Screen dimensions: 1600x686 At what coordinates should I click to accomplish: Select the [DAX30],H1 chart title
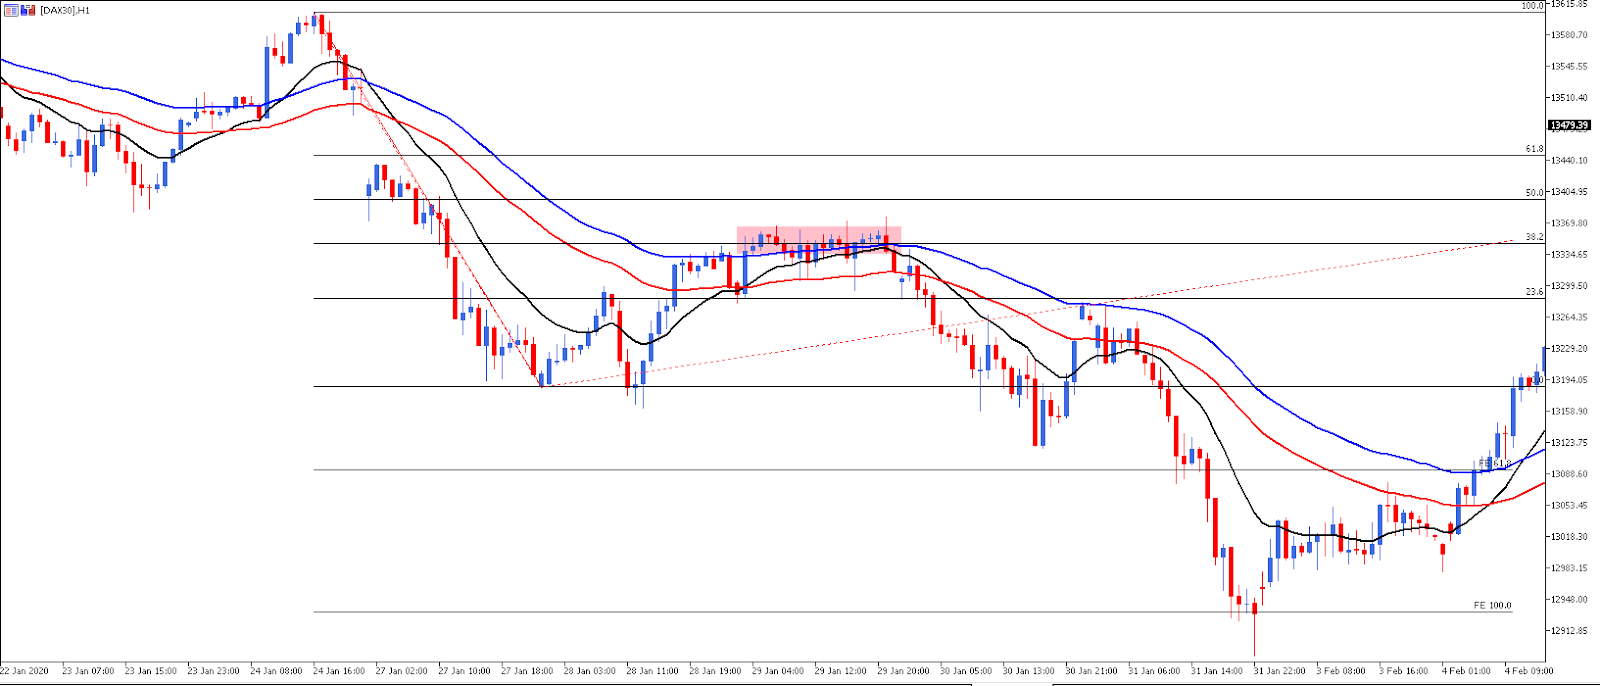pos(65,10)
